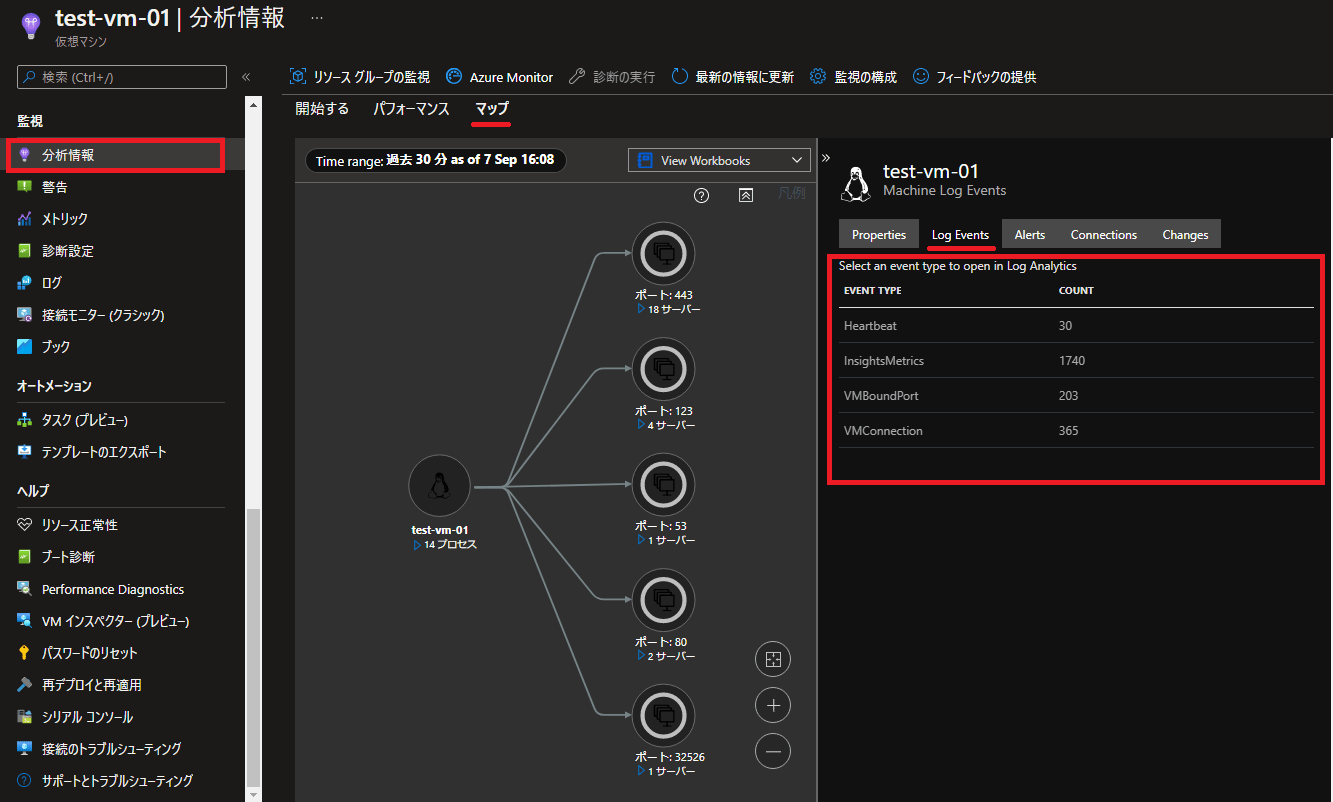Select the マップ tab
This screenshot has width=1333, height=802.
(x=492, y=109)
